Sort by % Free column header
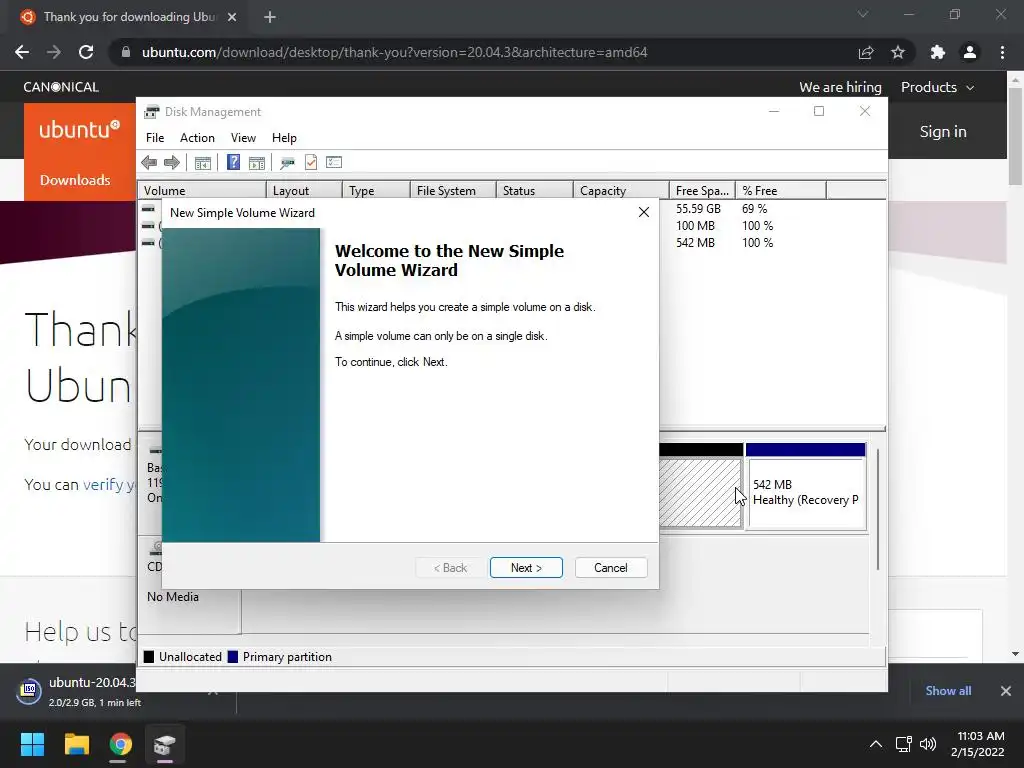 coord(780,191)
